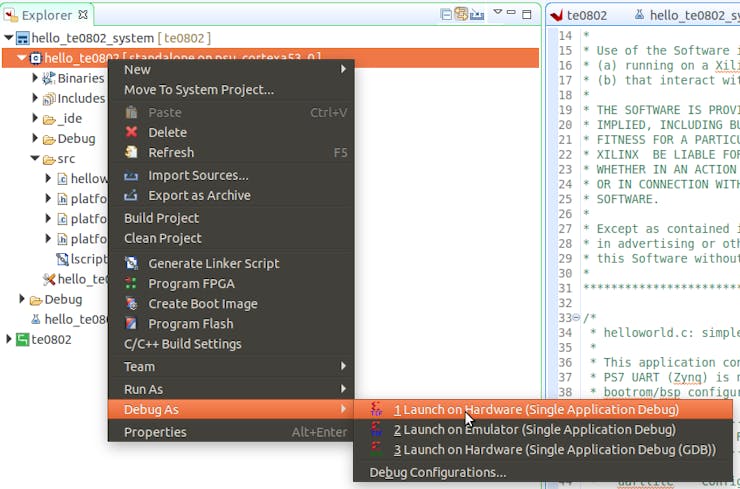
Task: Collapse the highlighted hello_te0802 application node
Action: pyautogui.click(x=22, y=58)
